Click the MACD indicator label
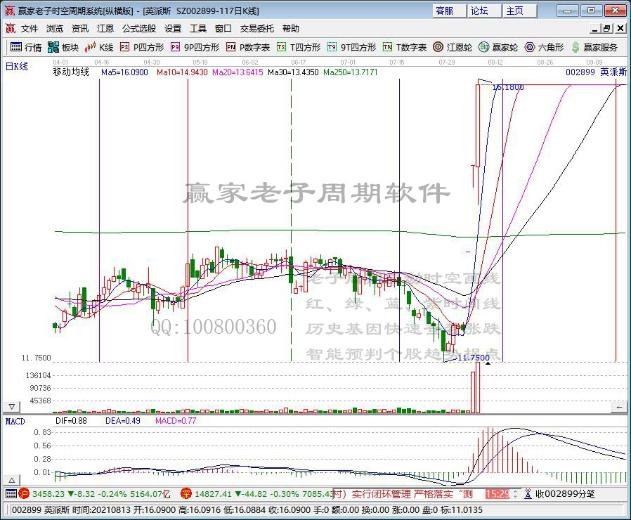Image resolution: width=631 pixels, height=520 pixels. 15,421
